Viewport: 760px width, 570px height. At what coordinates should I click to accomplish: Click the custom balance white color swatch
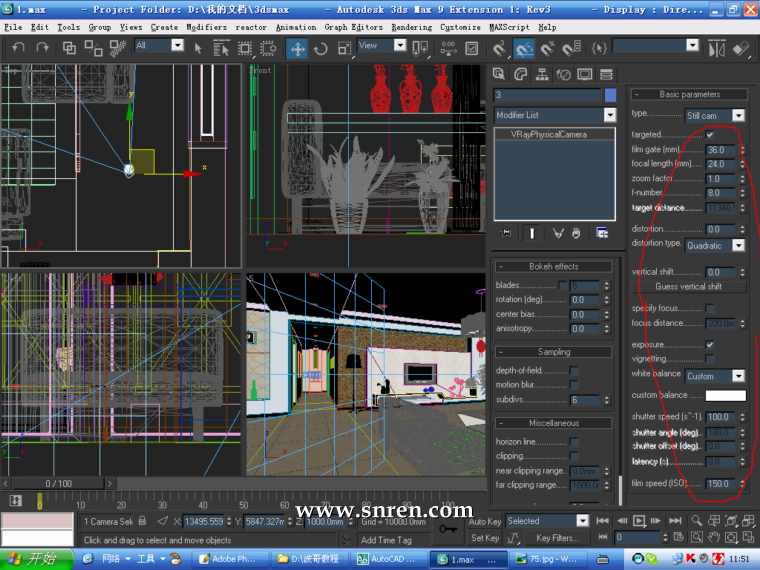pos(725,395)
